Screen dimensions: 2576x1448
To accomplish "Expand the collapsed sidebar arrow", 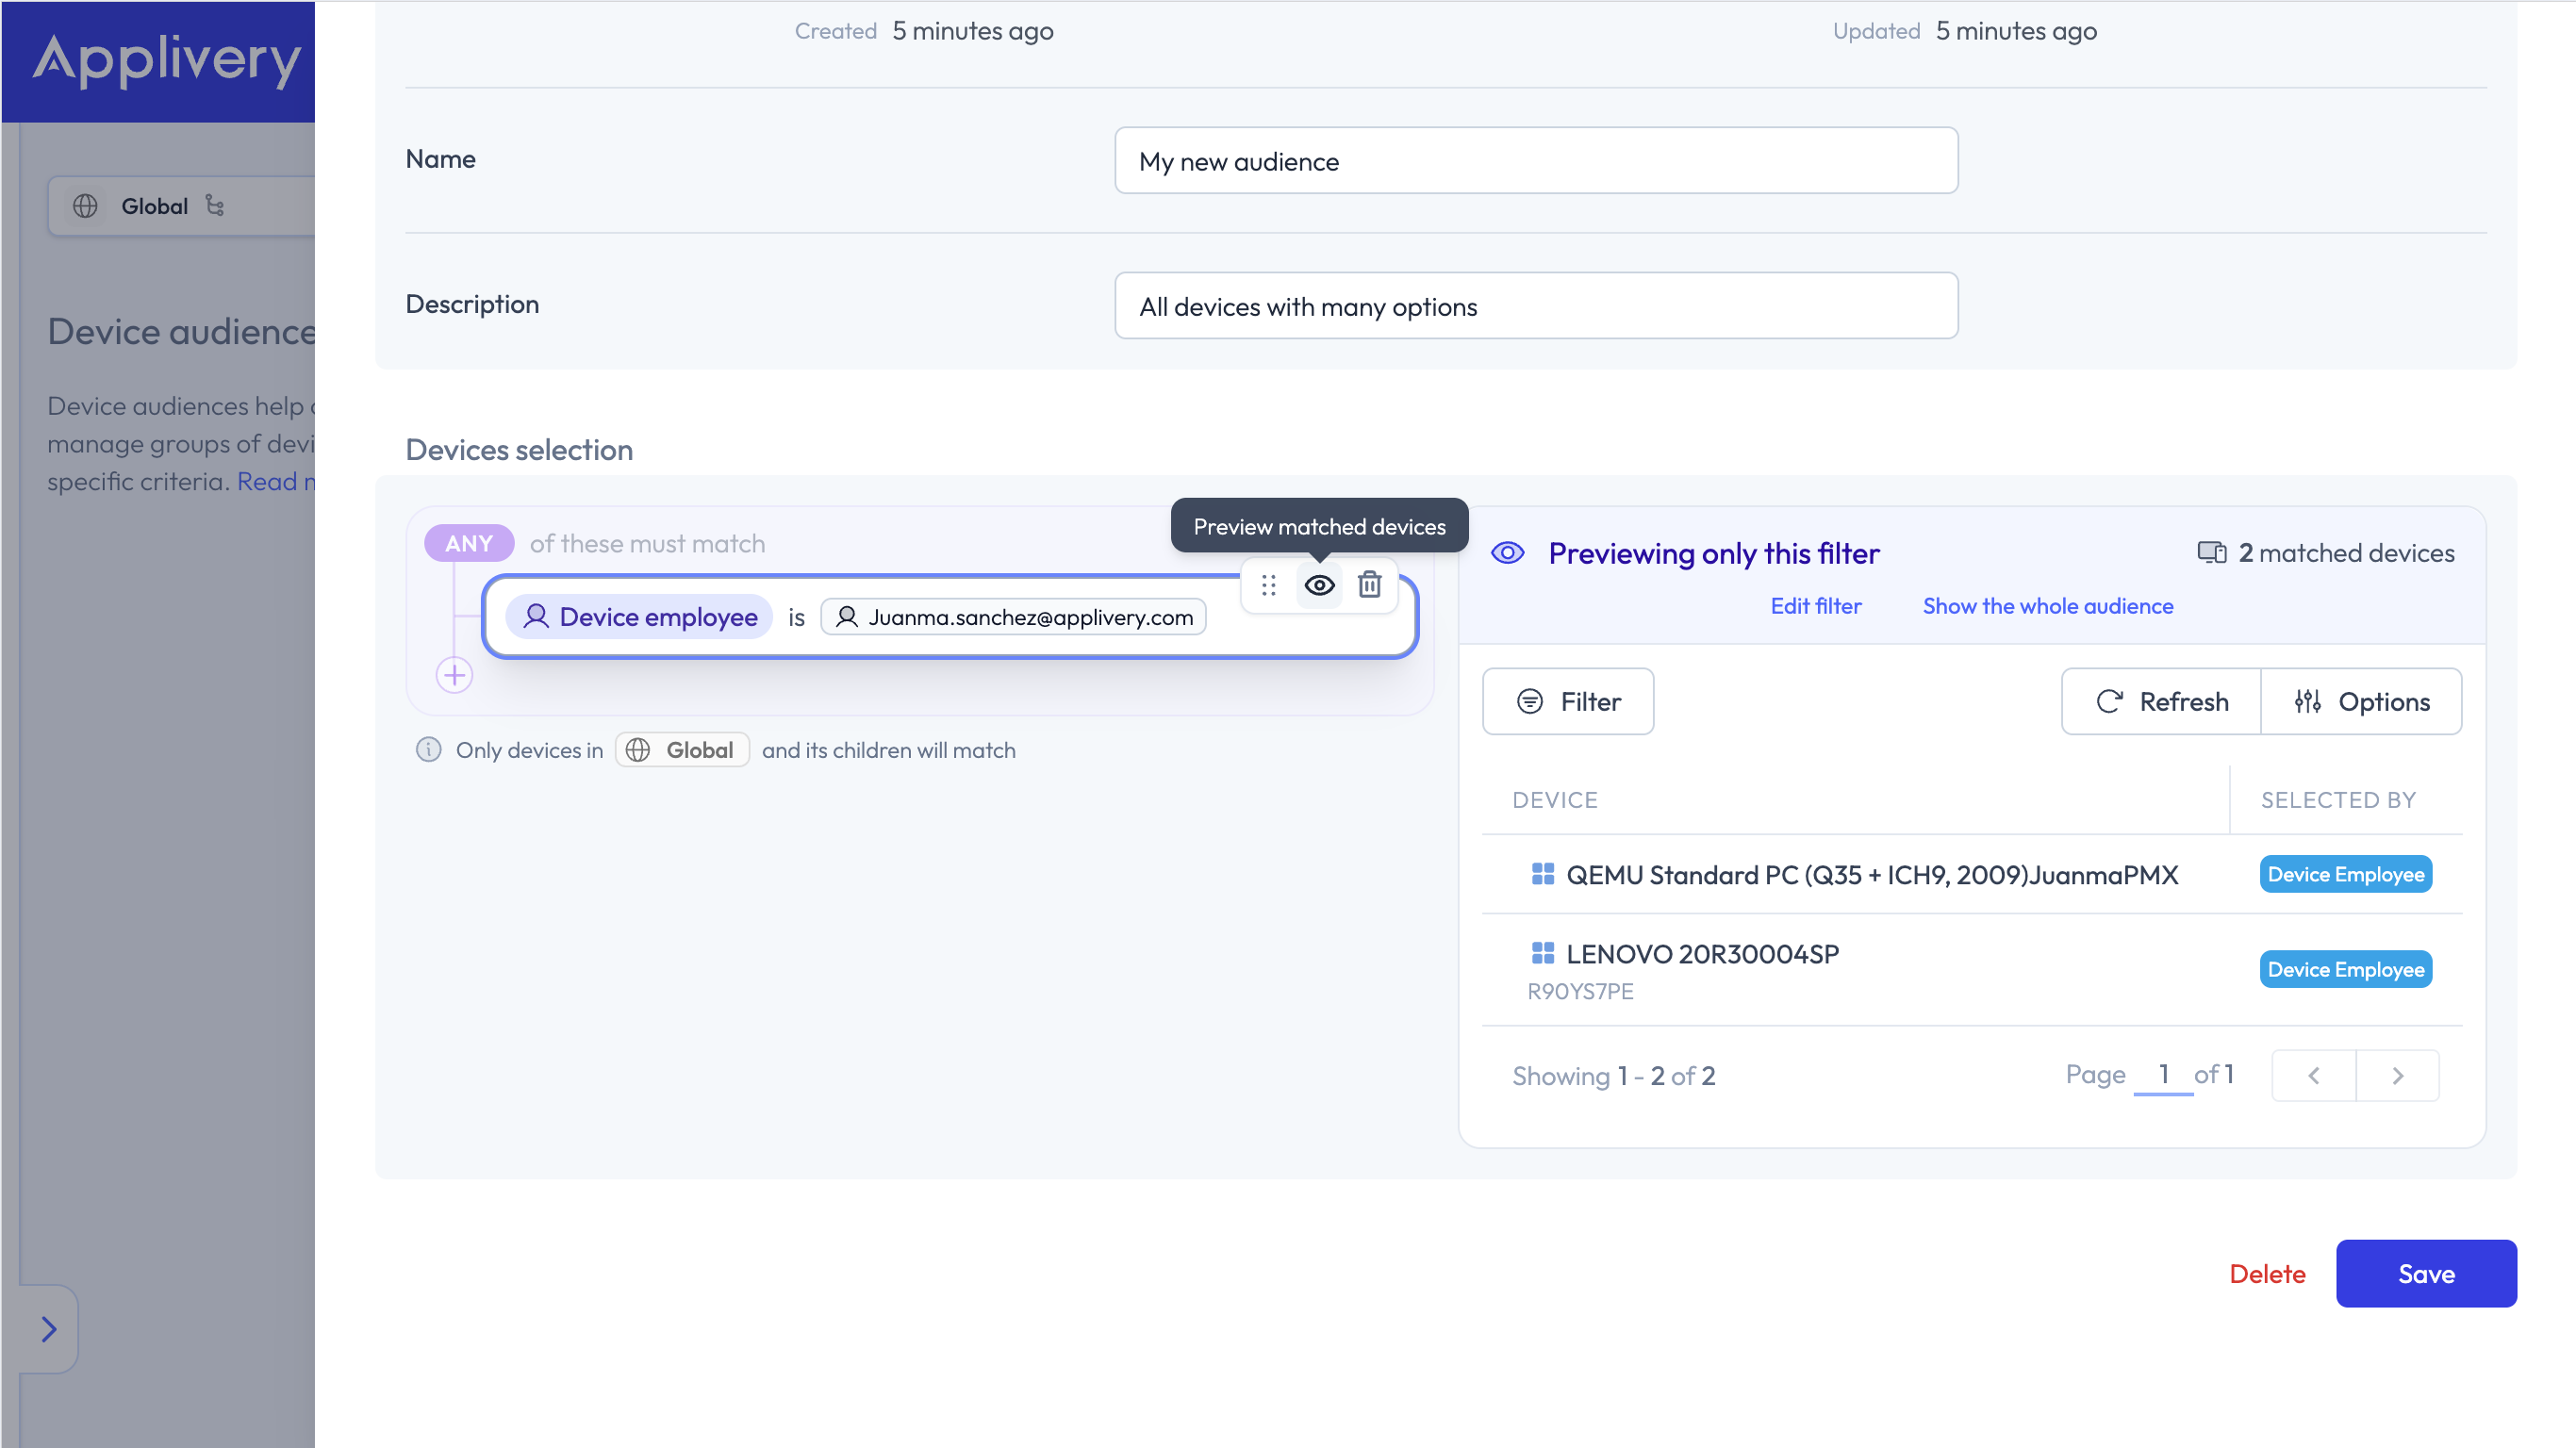I will click(x=48, y=1329).
